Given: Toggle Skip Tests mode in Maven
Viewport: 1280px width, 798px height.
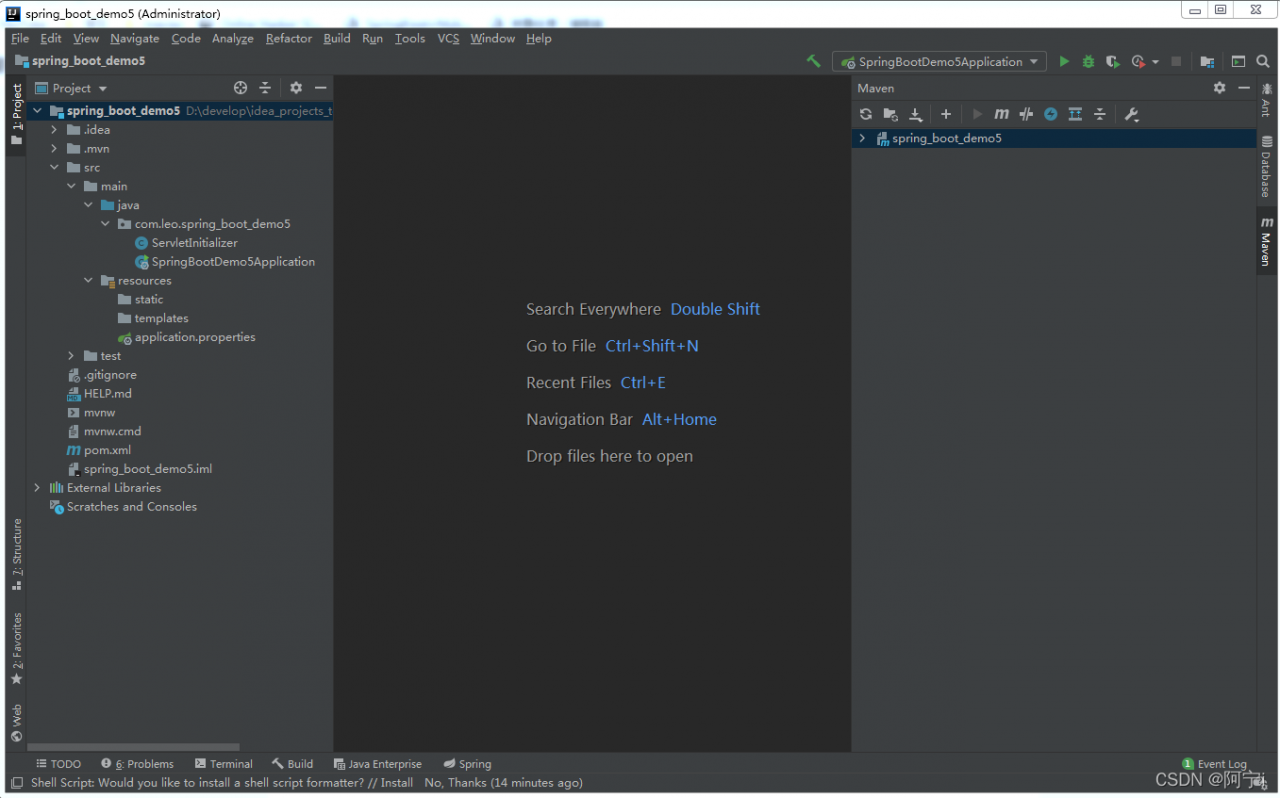Looking at the screenshot, I should point(1050,114).
